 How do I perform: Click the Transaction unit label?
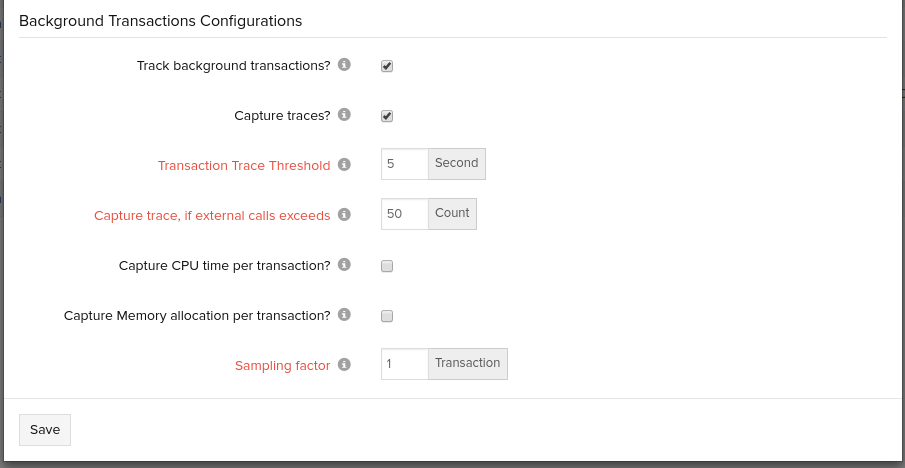(467, 364)
